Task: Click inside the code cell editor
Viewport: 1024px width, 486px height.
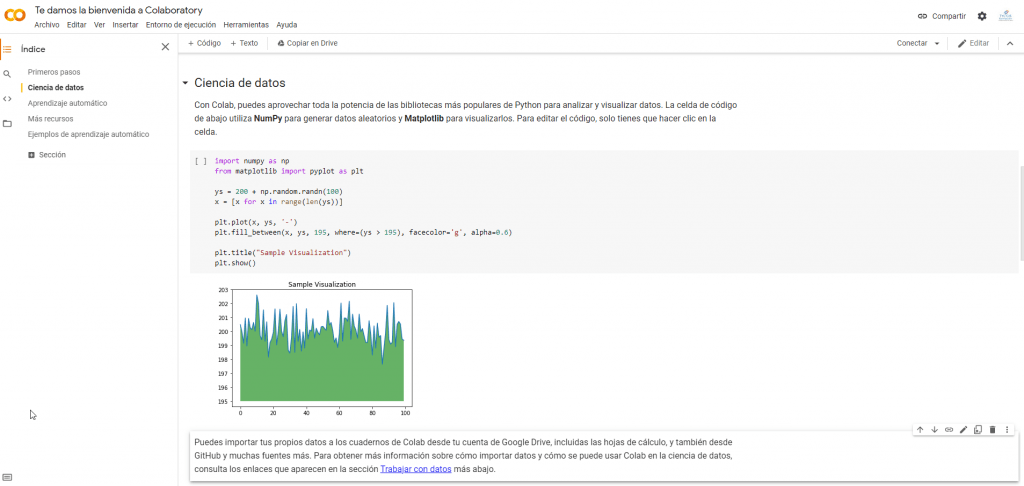Action: [604, 212]
